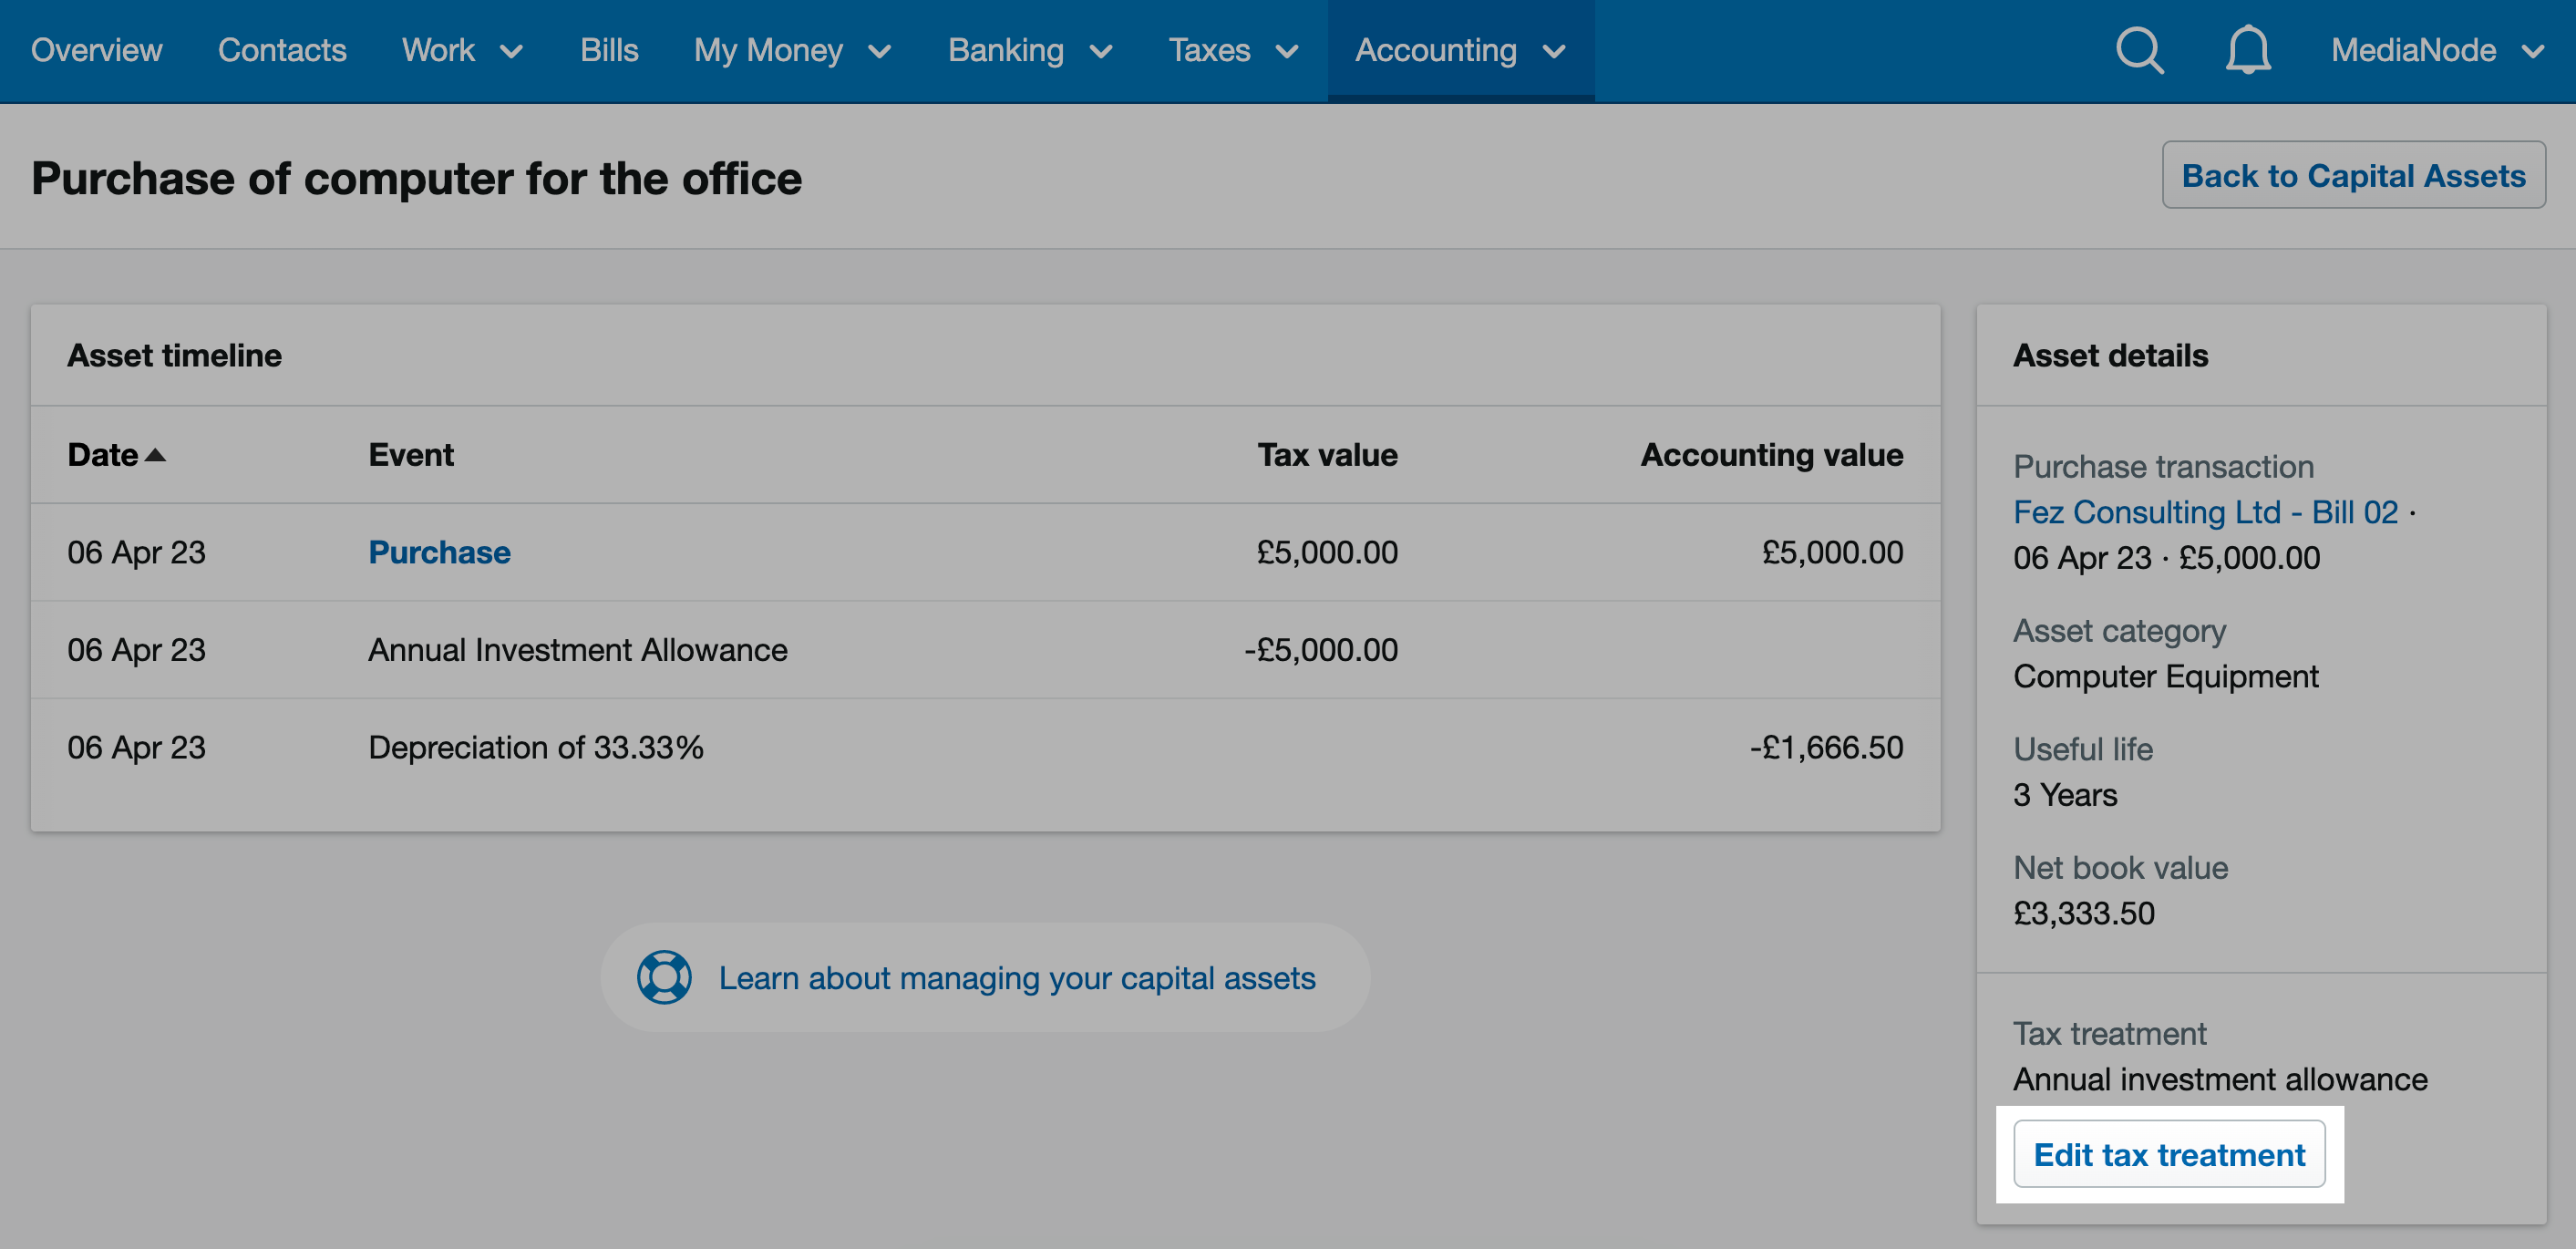Switch to the Overview tab
2576x1249 pixels.
96,51
